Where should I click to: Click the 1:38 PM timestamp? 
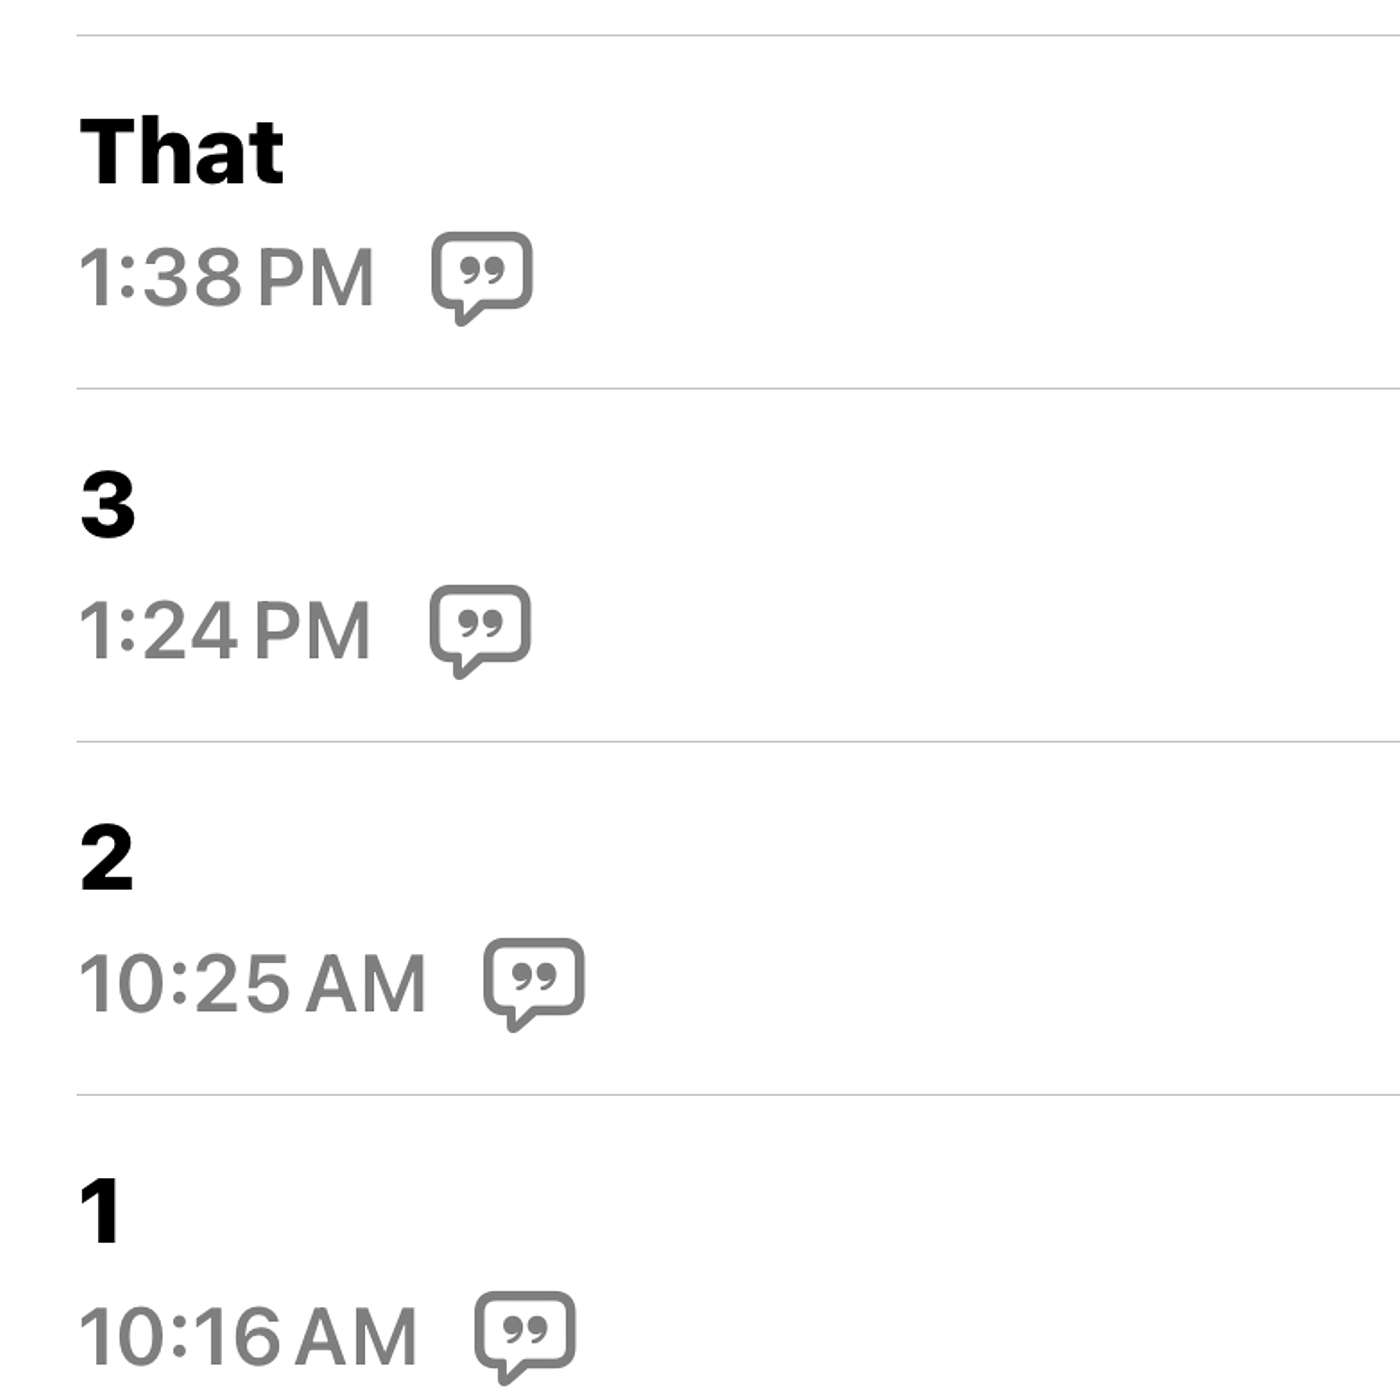tap(227, 277)
